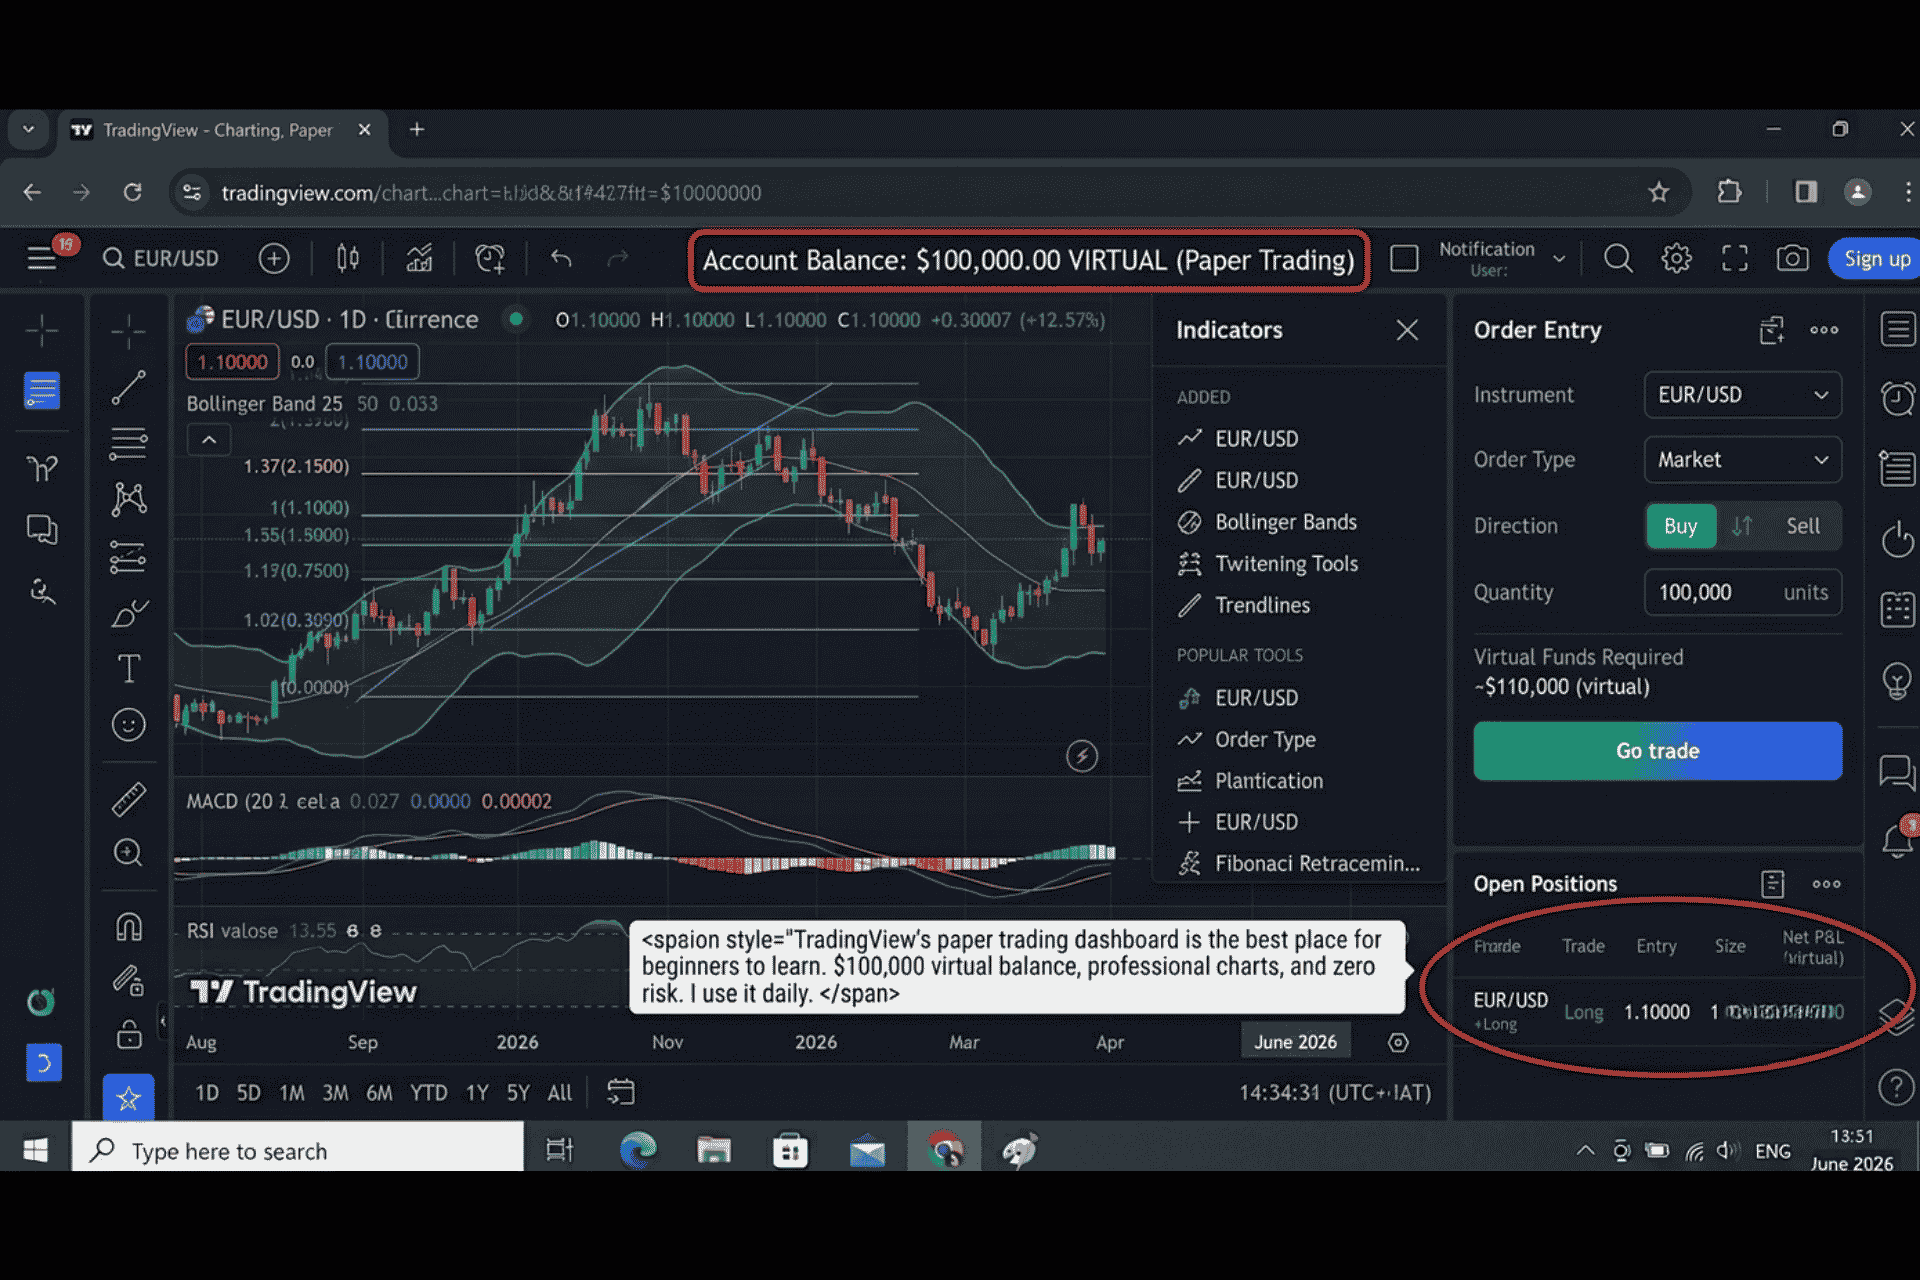Undo last chart action

click(x=561, y=259)
